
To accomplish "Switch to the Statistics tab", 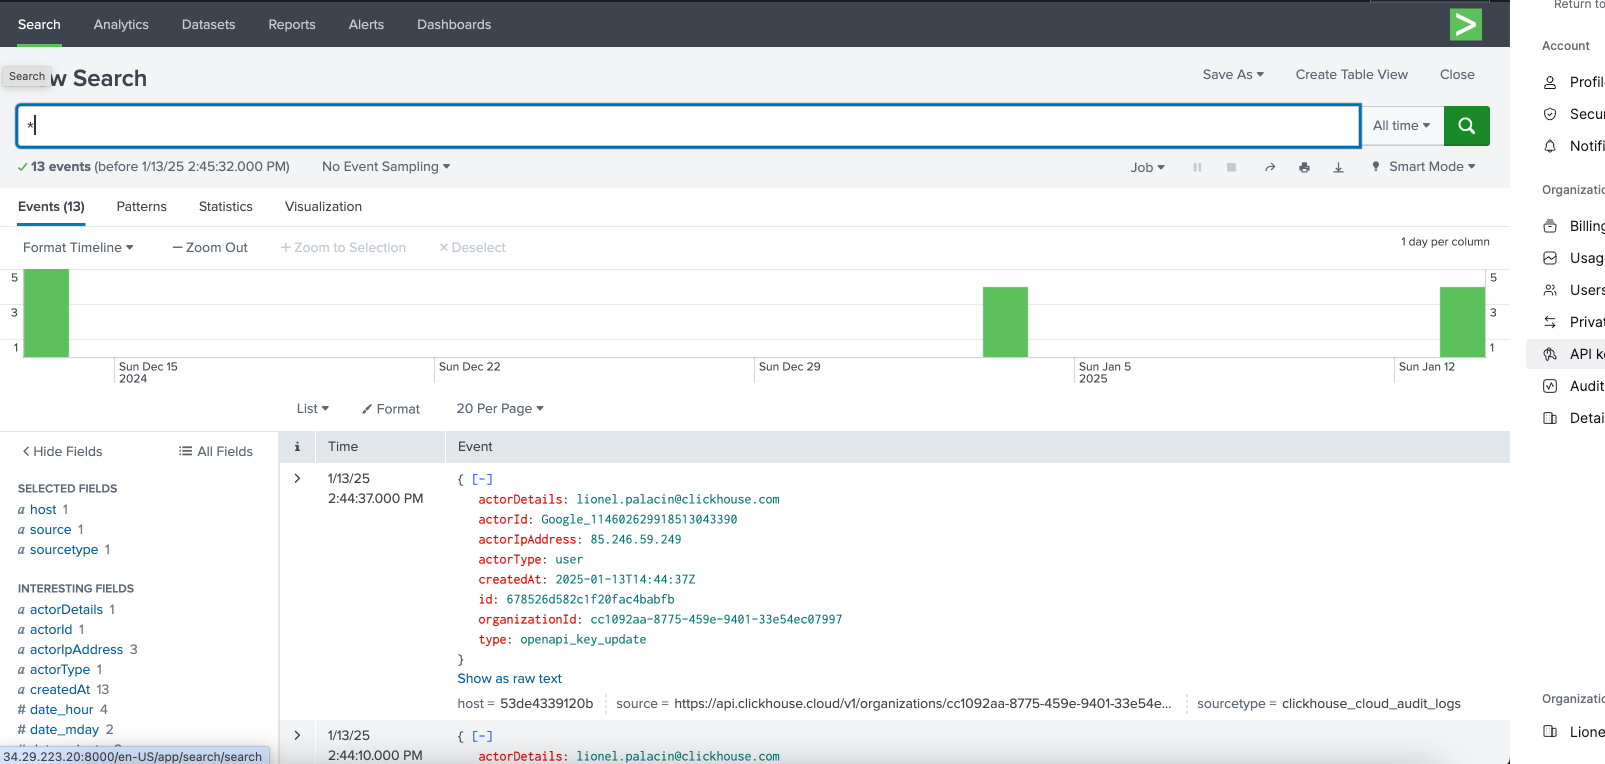I will point(225,207).
